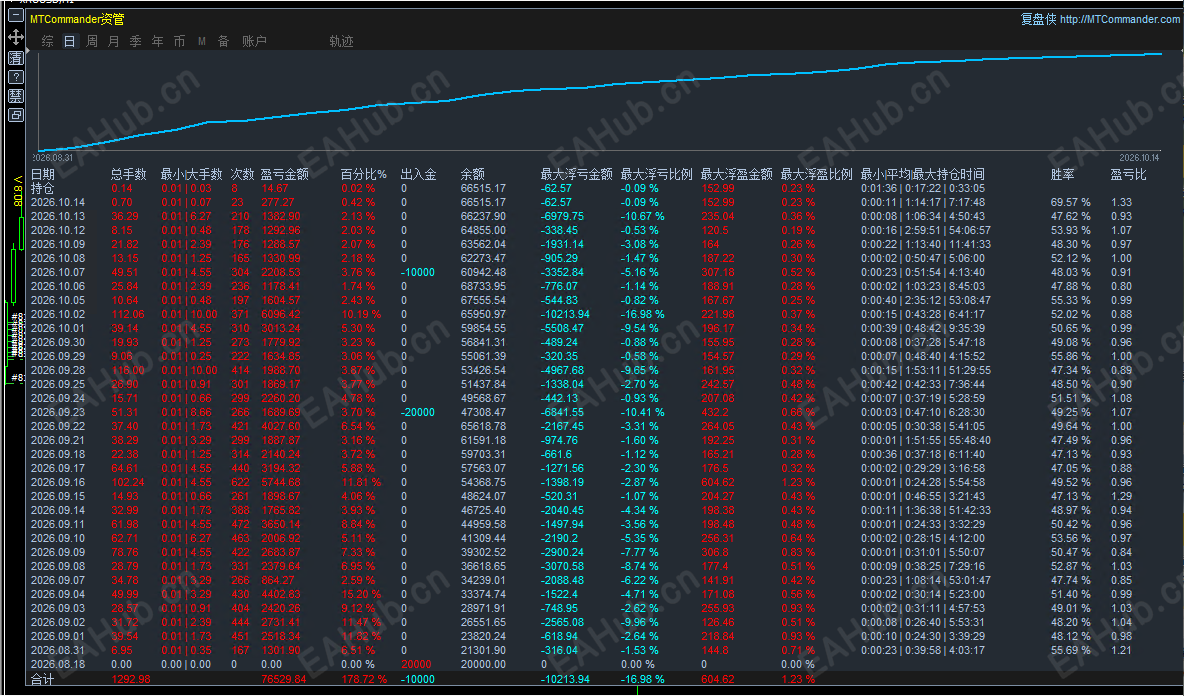
Task: Open the 账户 account tab
Action: 254,41
